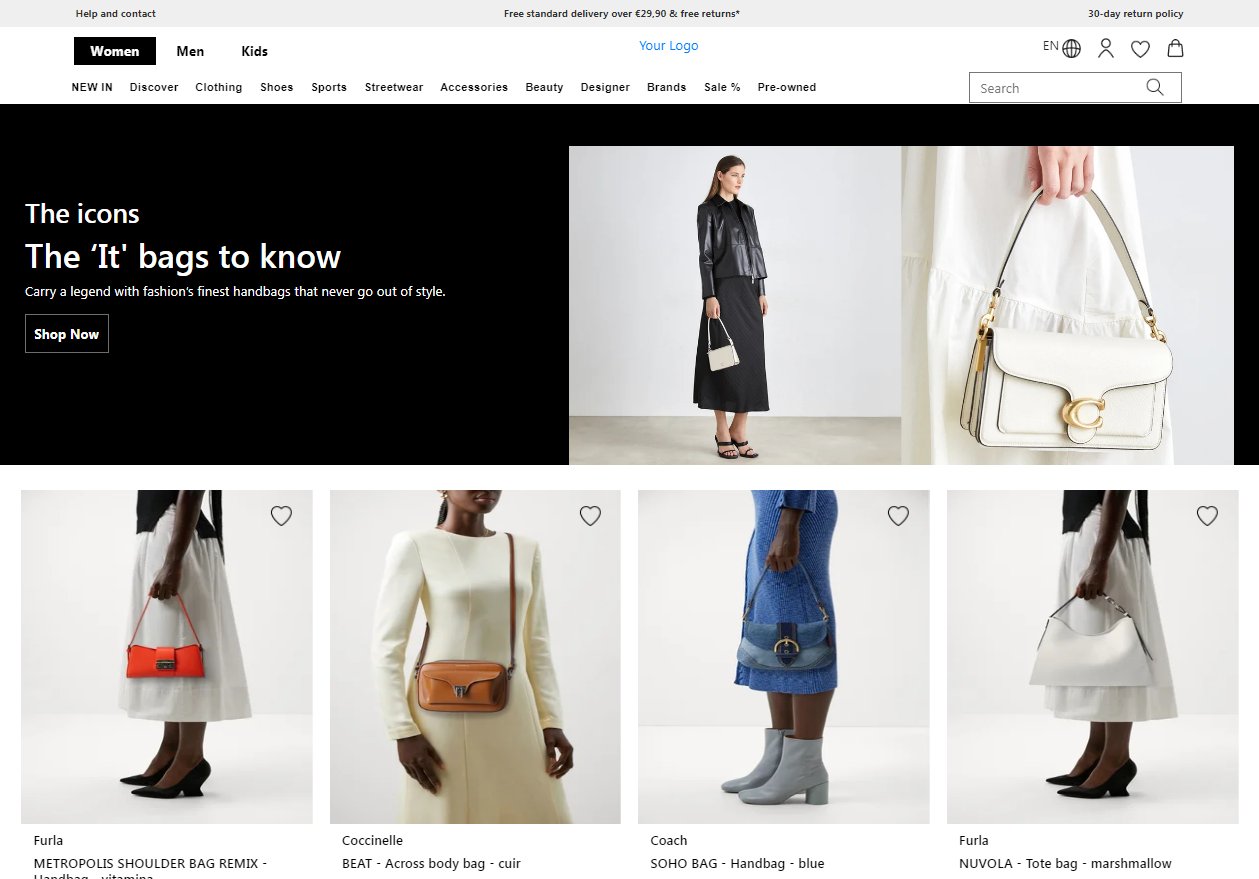Viewport: 1259px width, 879px height.
Task: Open the 30-day return policy link
Action: [1135, 14]
